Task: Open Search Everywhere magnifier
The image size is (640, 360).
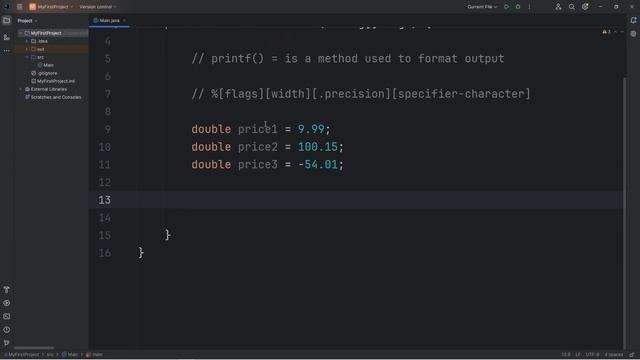Action: (571, 7)
